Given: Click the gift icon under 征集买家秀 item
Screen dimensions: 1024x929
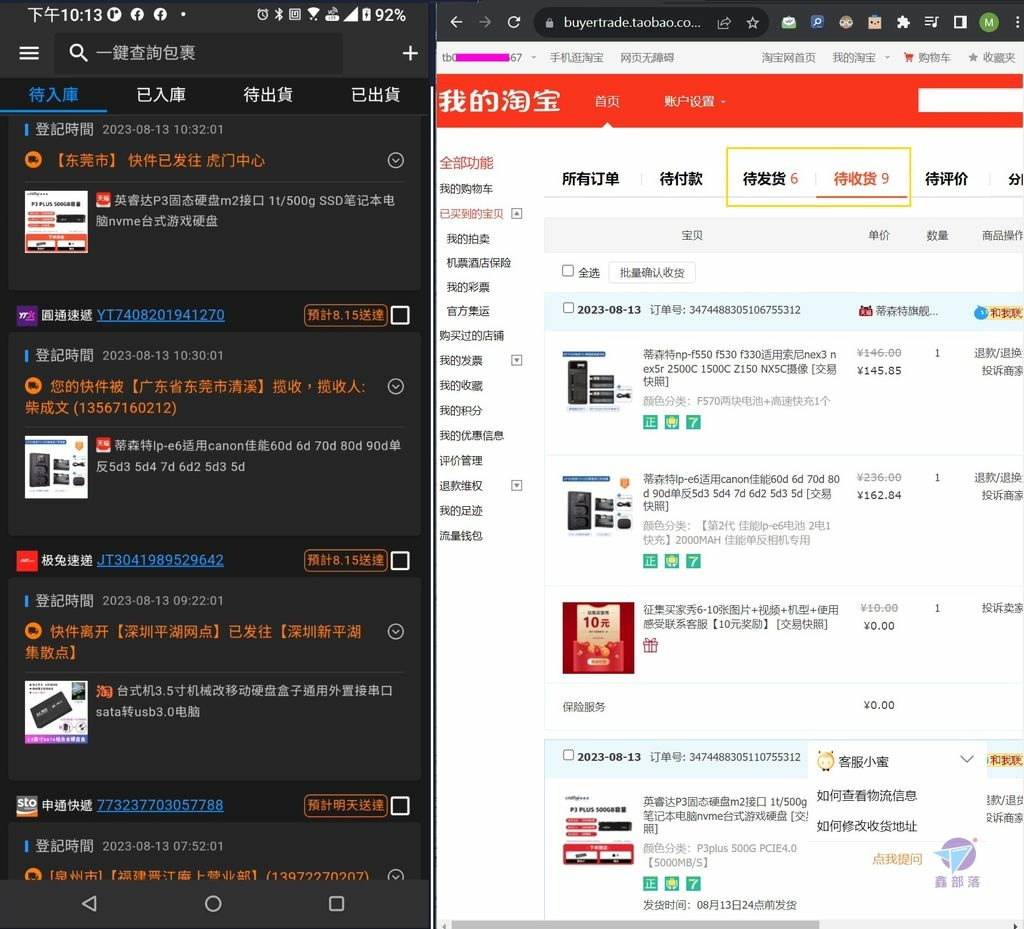Looking at the screenshot, I should point(650,645).
